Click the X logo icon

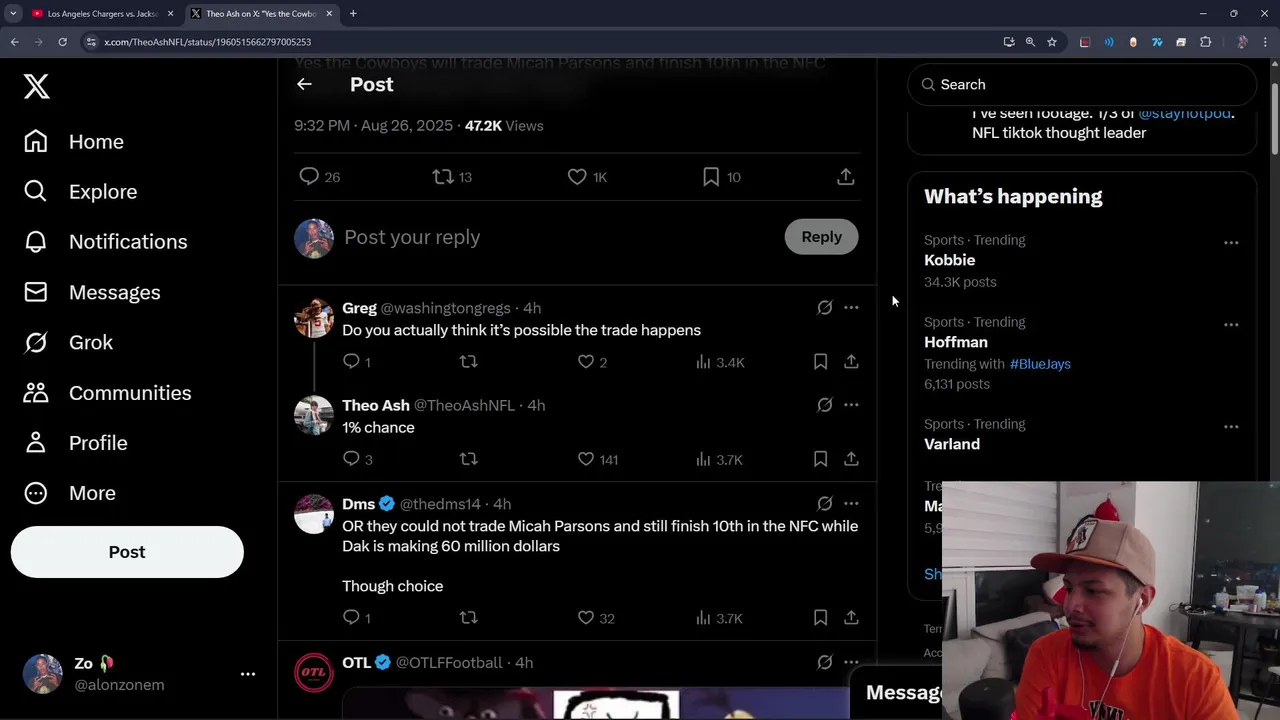click(x=37, y=86)
